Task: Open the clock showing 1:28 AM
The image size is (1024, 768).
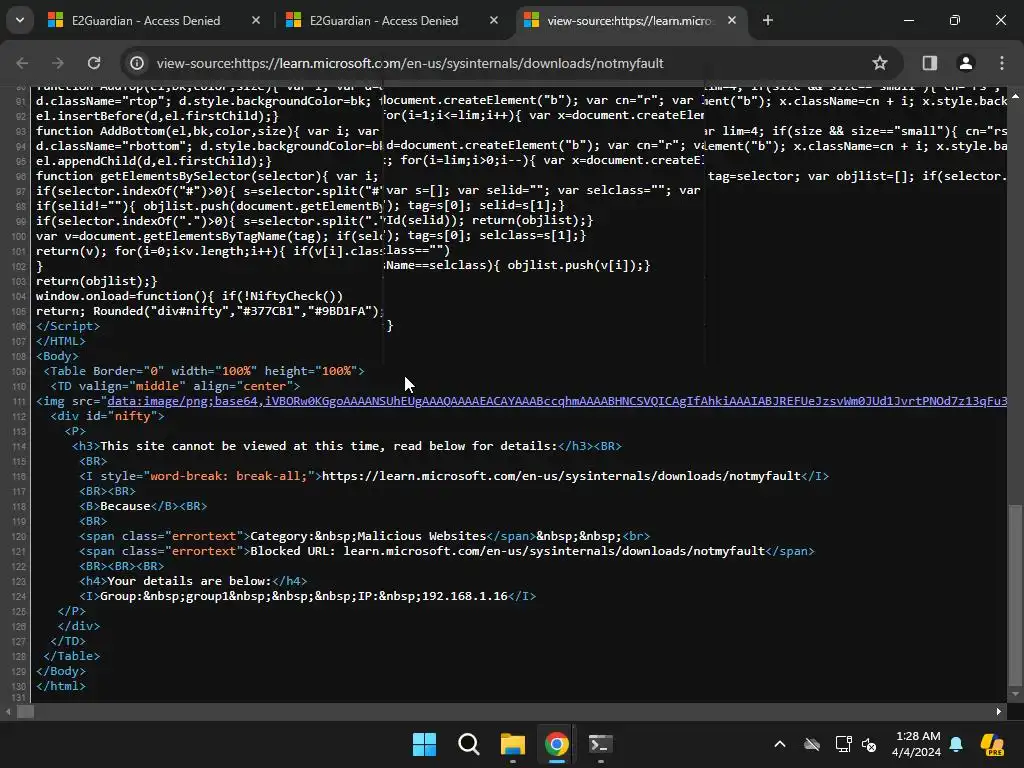Action: (x=918, y=744)
